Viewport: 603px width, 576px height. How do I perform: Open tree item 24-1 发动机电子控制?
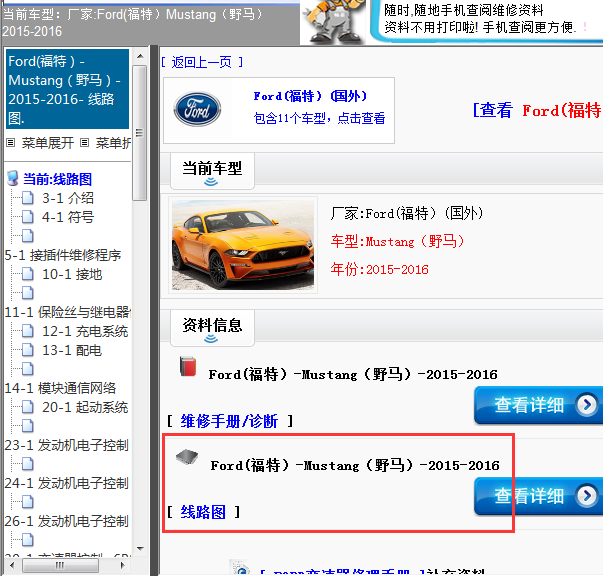point(67,483)
